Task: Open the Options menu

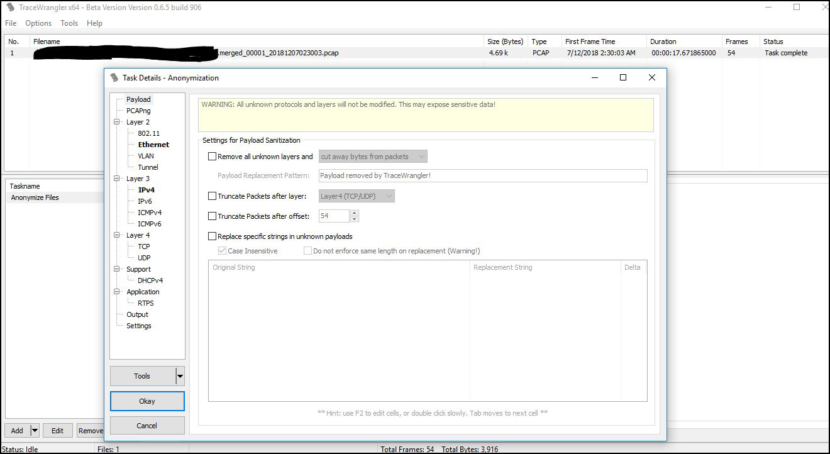Action: [x=38, y=23]
